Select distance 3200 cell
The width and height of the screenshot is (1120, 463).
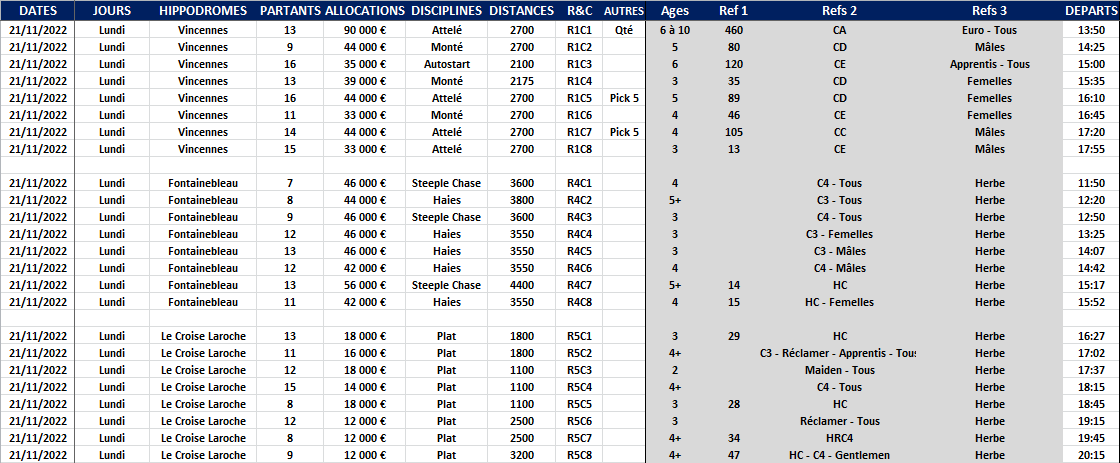point(522,455)
